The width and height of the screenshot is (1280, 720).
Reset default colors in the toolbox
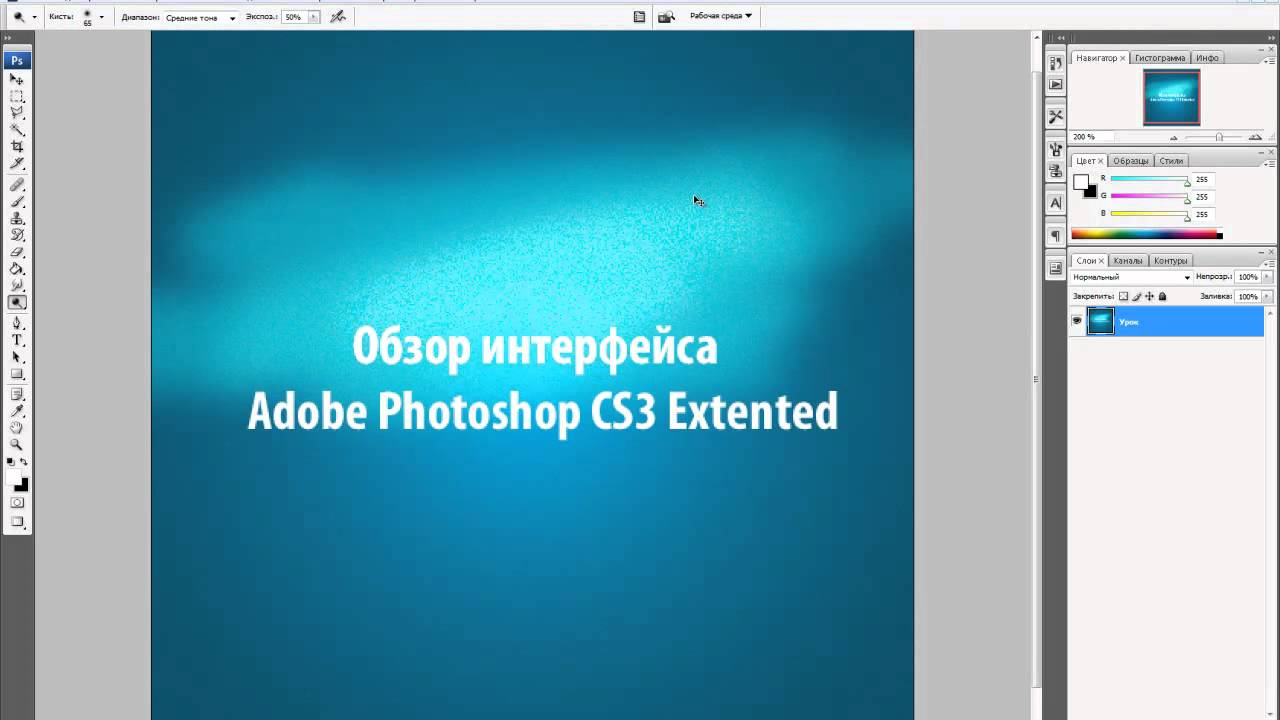point(11,462)
